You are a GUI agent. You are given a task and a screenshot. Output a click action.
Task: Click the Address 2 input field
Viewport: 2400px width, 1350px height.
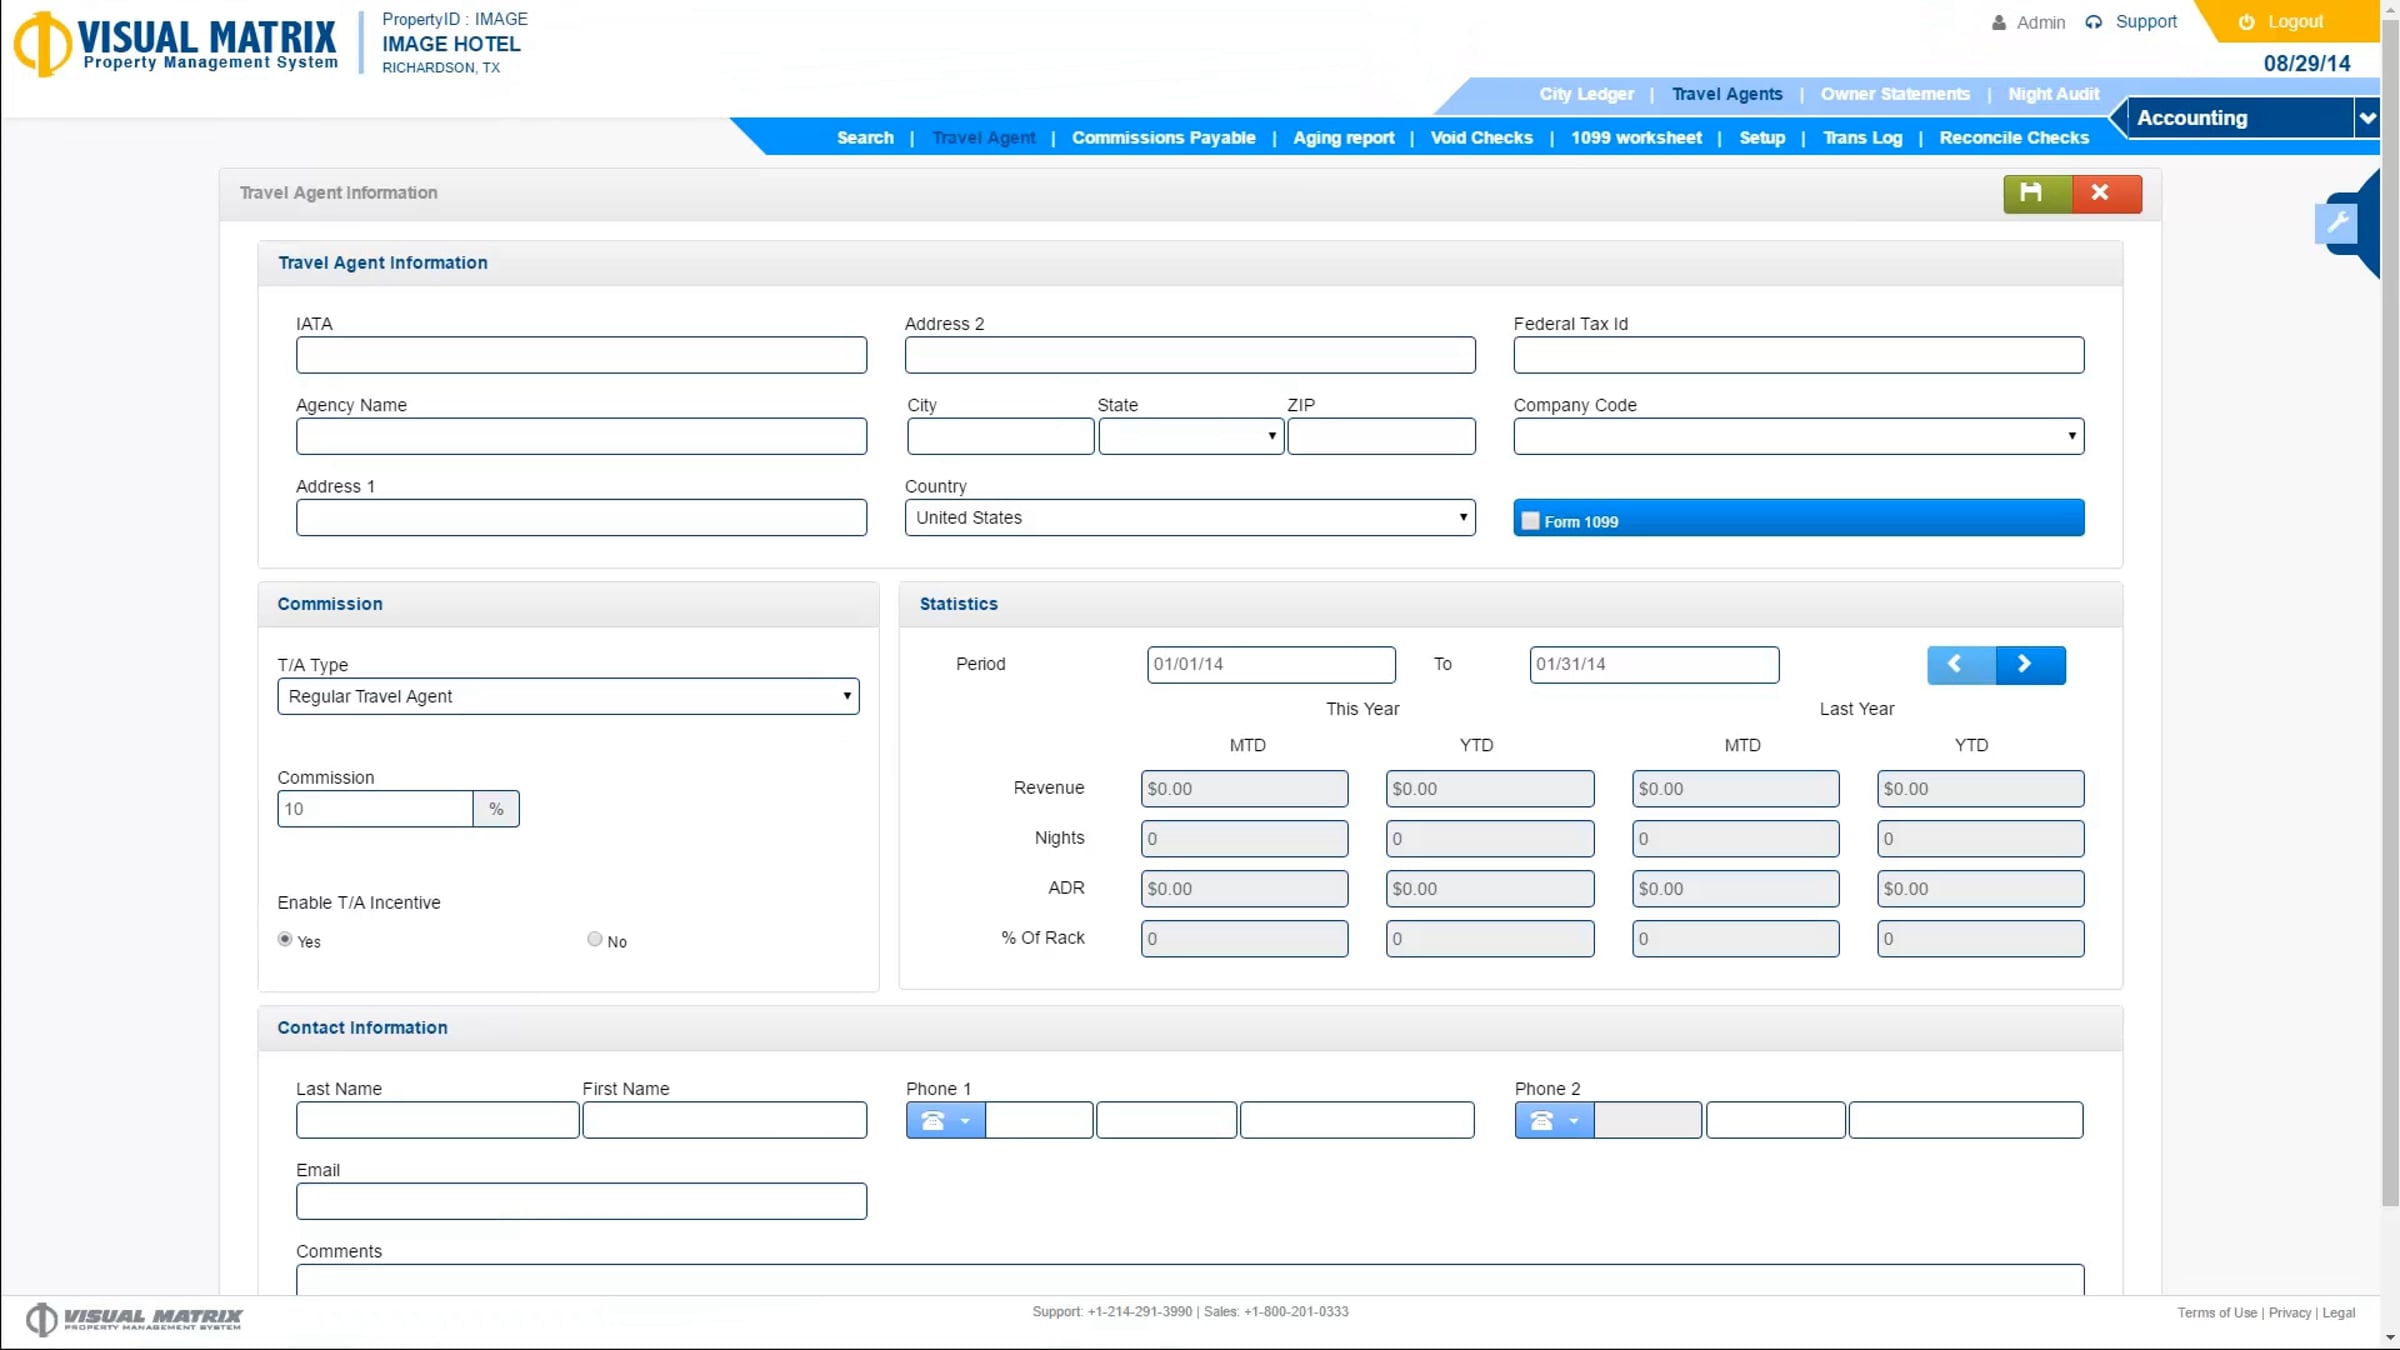(1190, 355)
